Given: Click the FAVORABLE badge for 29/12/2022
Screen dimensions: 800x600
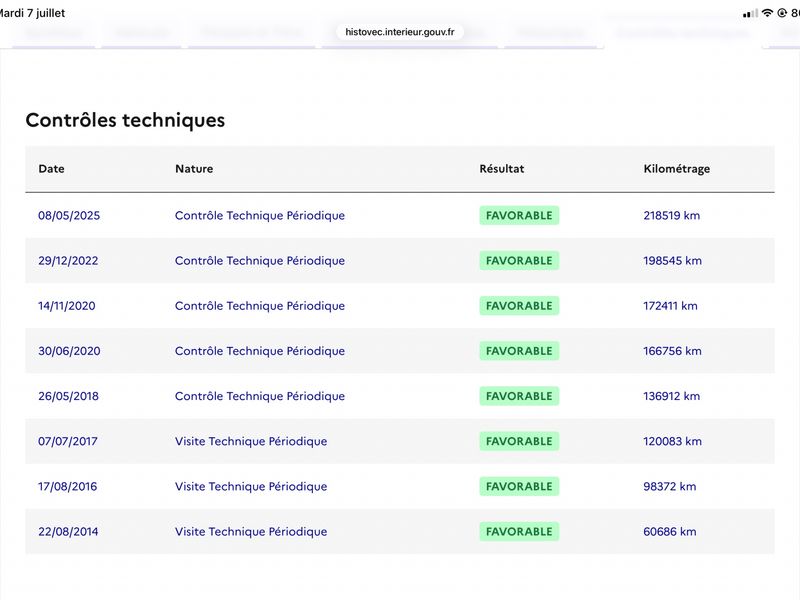Looking at the screenshot, I should pos(519,261).
